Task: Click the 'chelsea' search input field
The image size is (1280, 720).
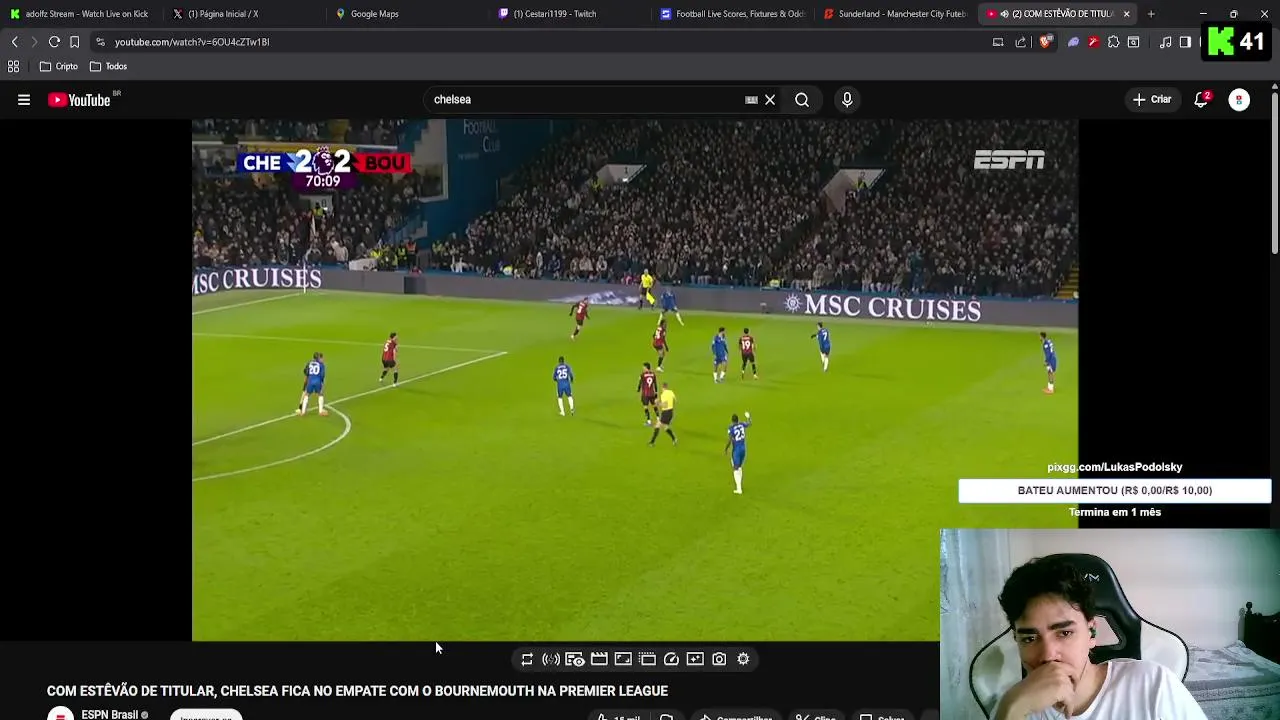Action: 585,100
